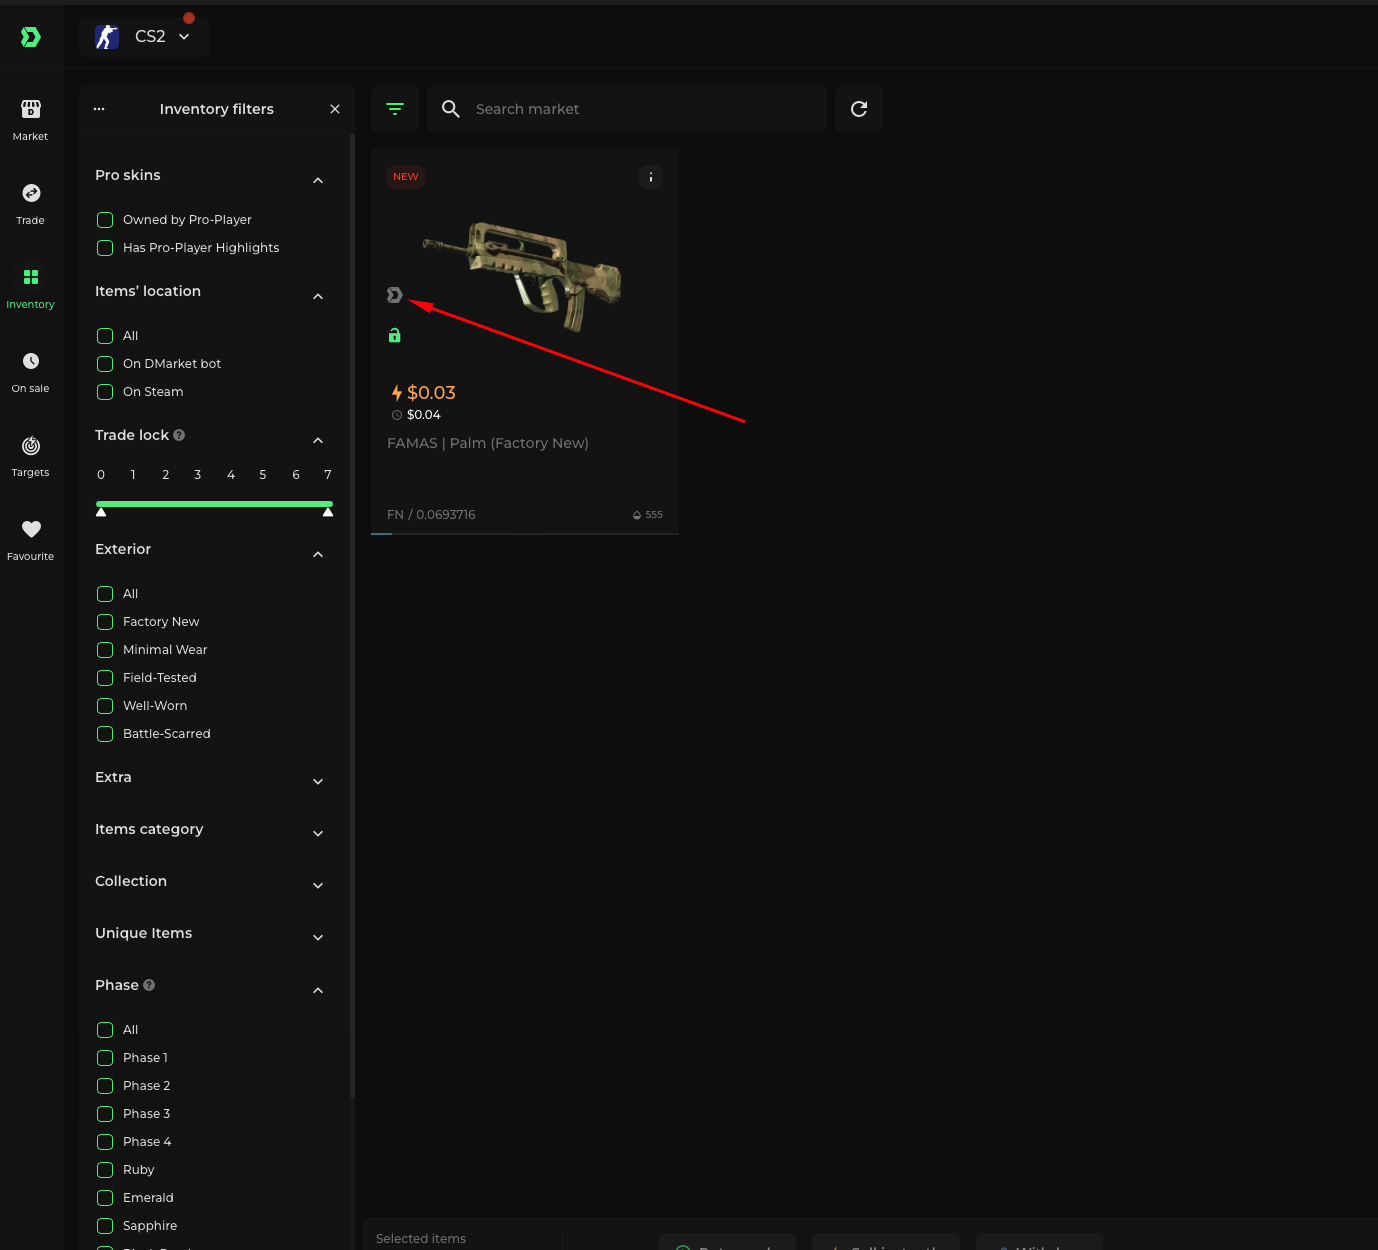Click the Trade lock slider right handle
Viewport: 1378px width, 1250px height.
click(328, 512)
